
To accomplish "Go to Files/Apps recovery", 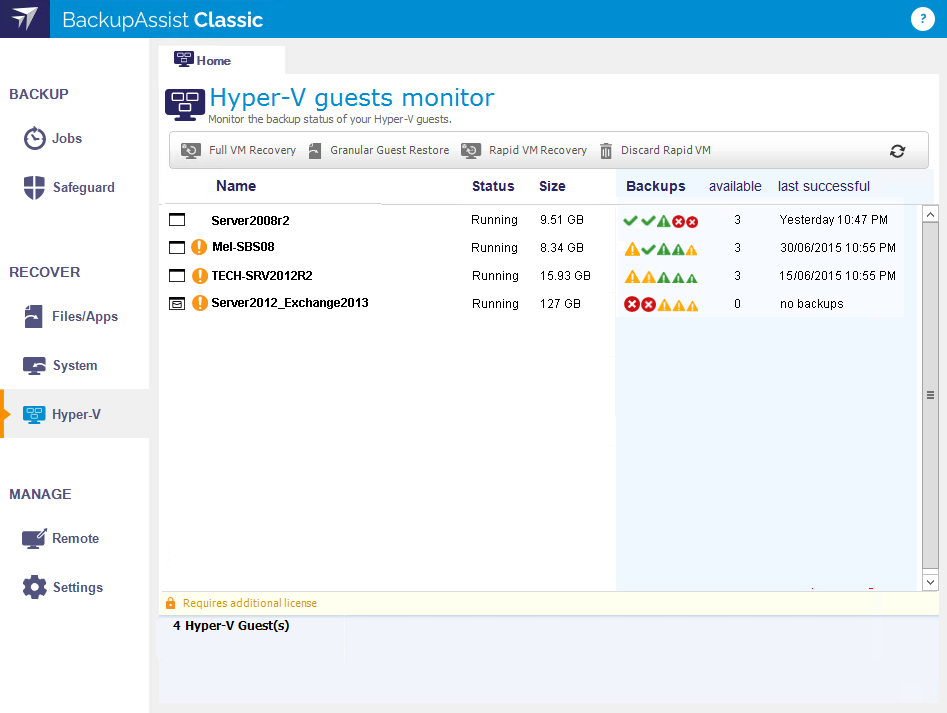I will coord(85,316).
